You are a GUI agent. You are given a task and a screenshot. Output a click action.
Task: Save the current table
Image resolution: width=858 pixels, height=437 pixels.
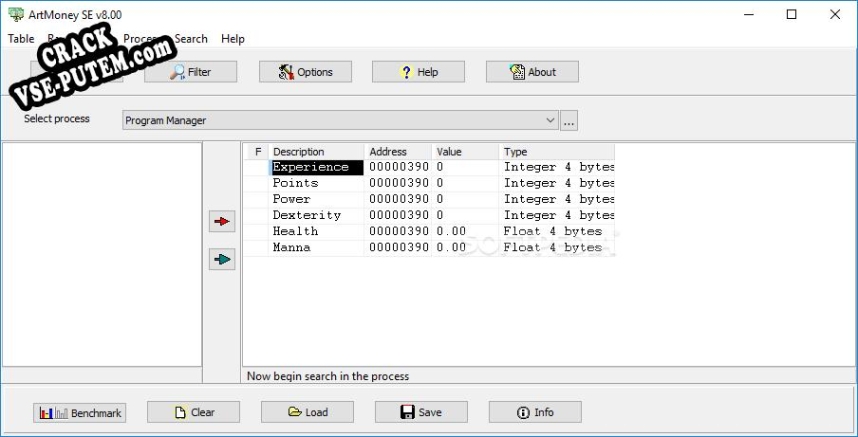421,412
